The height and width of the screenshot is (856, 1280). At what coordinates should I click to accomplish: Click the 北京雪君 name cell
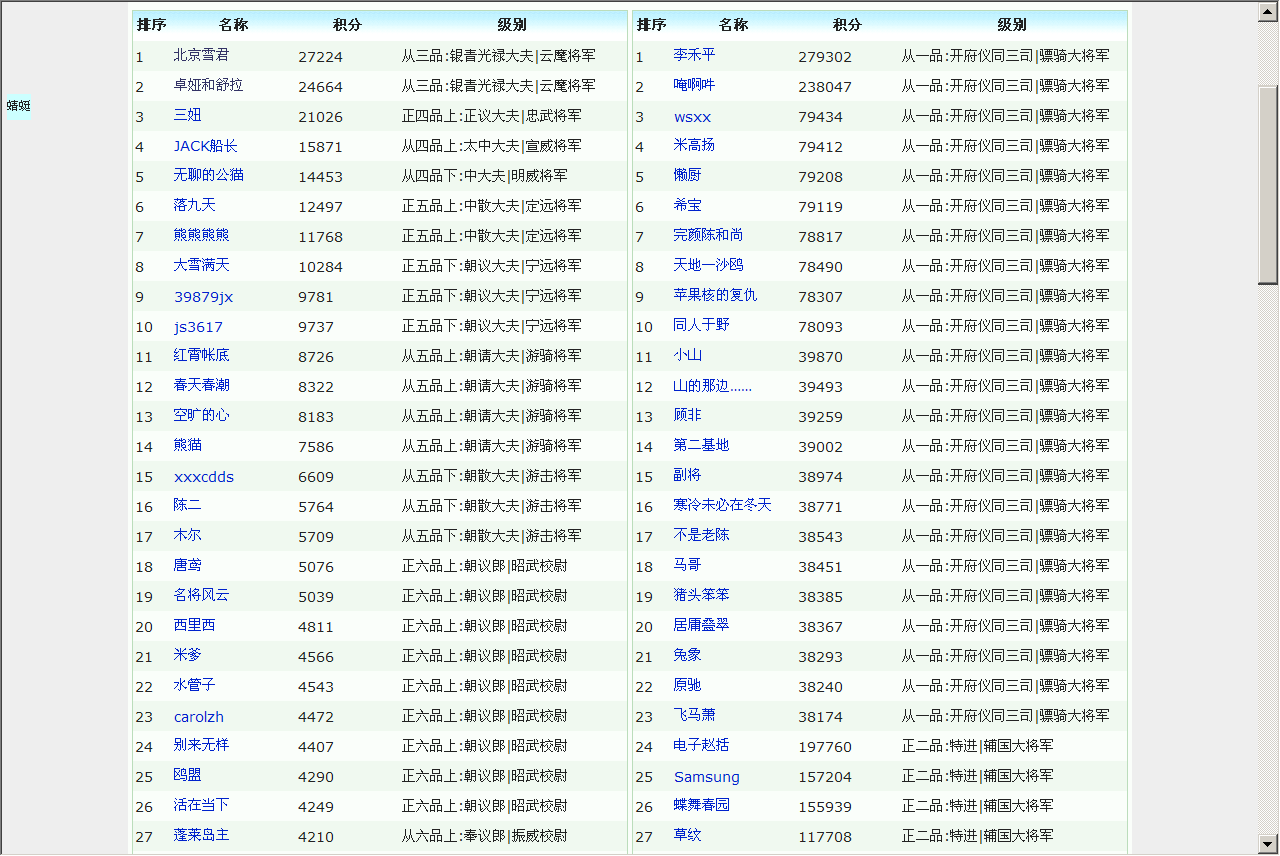tap(202, 55)
